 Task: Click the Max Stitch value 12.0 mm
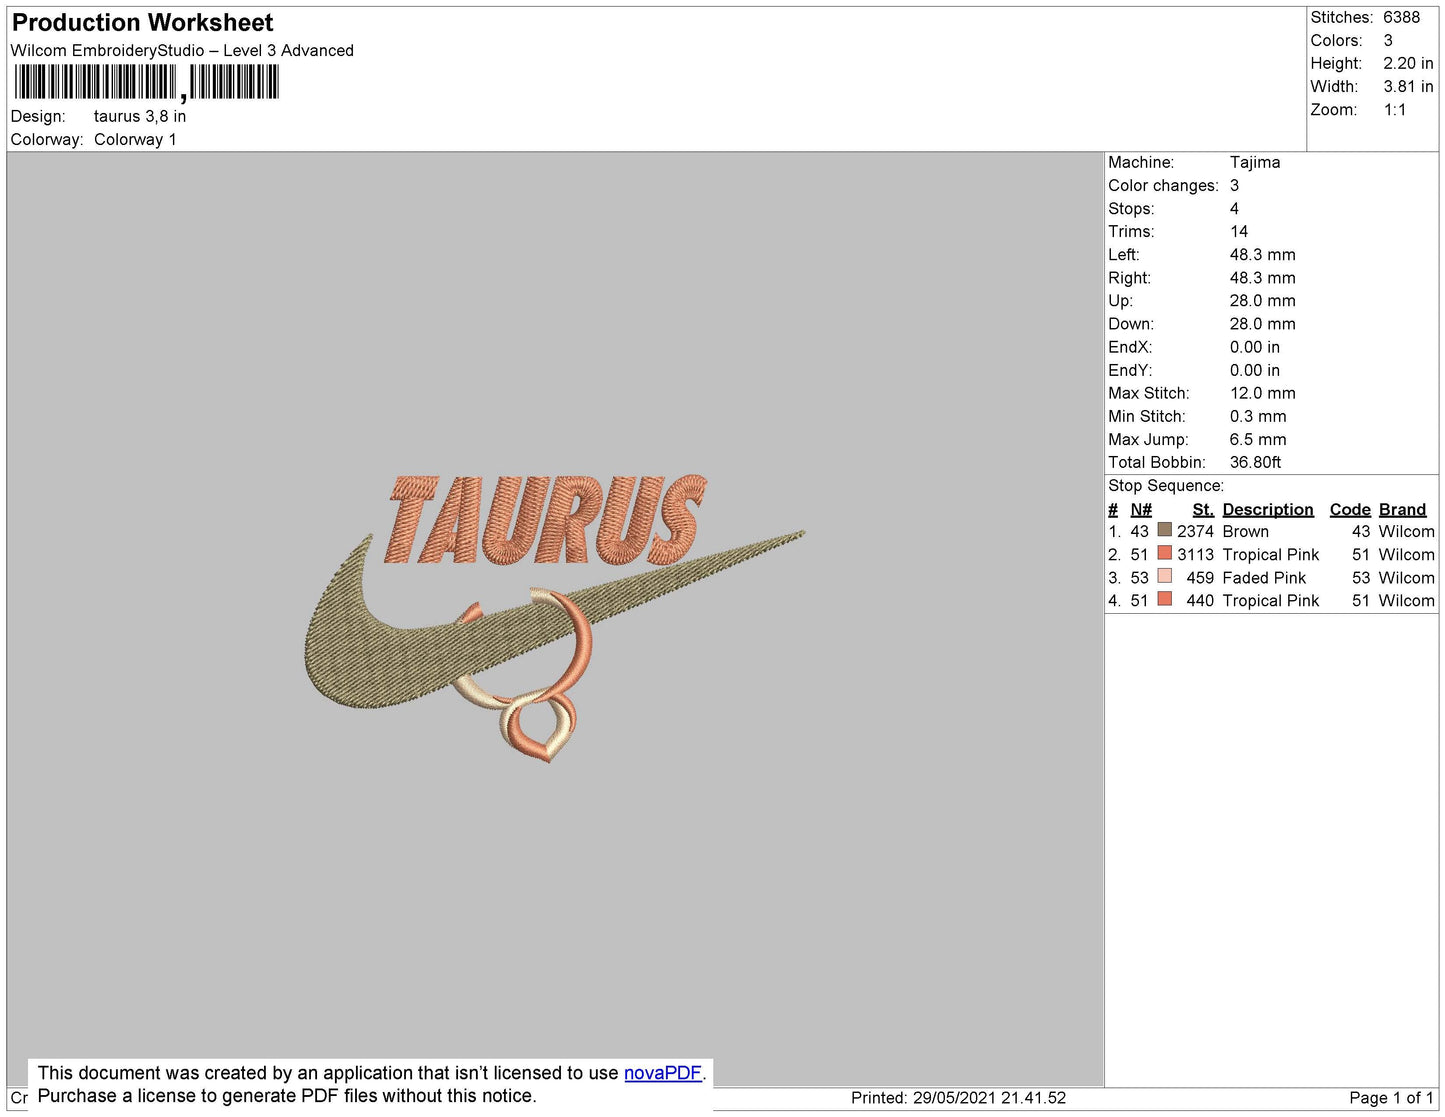click(x=1263, y=393)
